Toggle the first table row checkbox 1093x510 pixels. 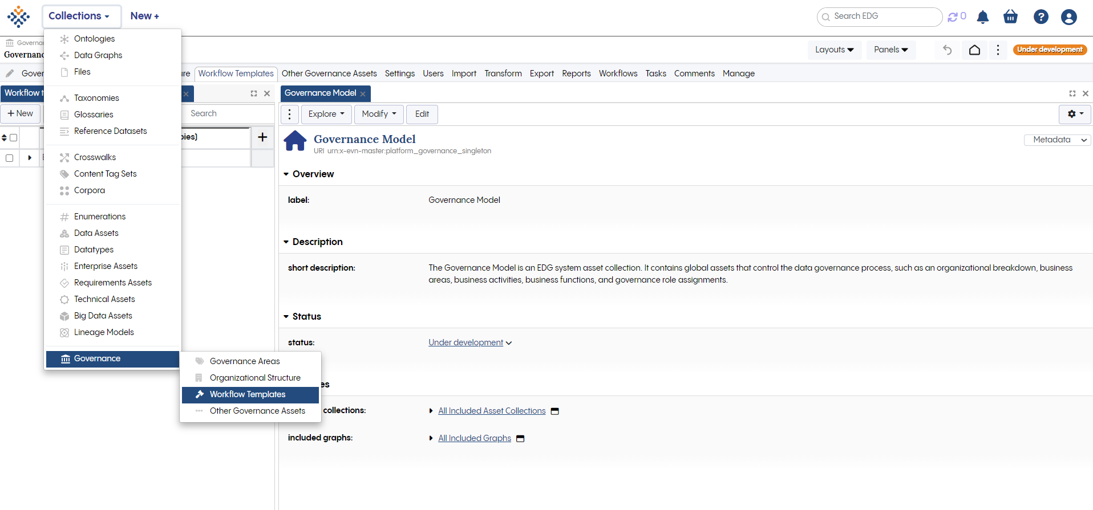point(9,158)
